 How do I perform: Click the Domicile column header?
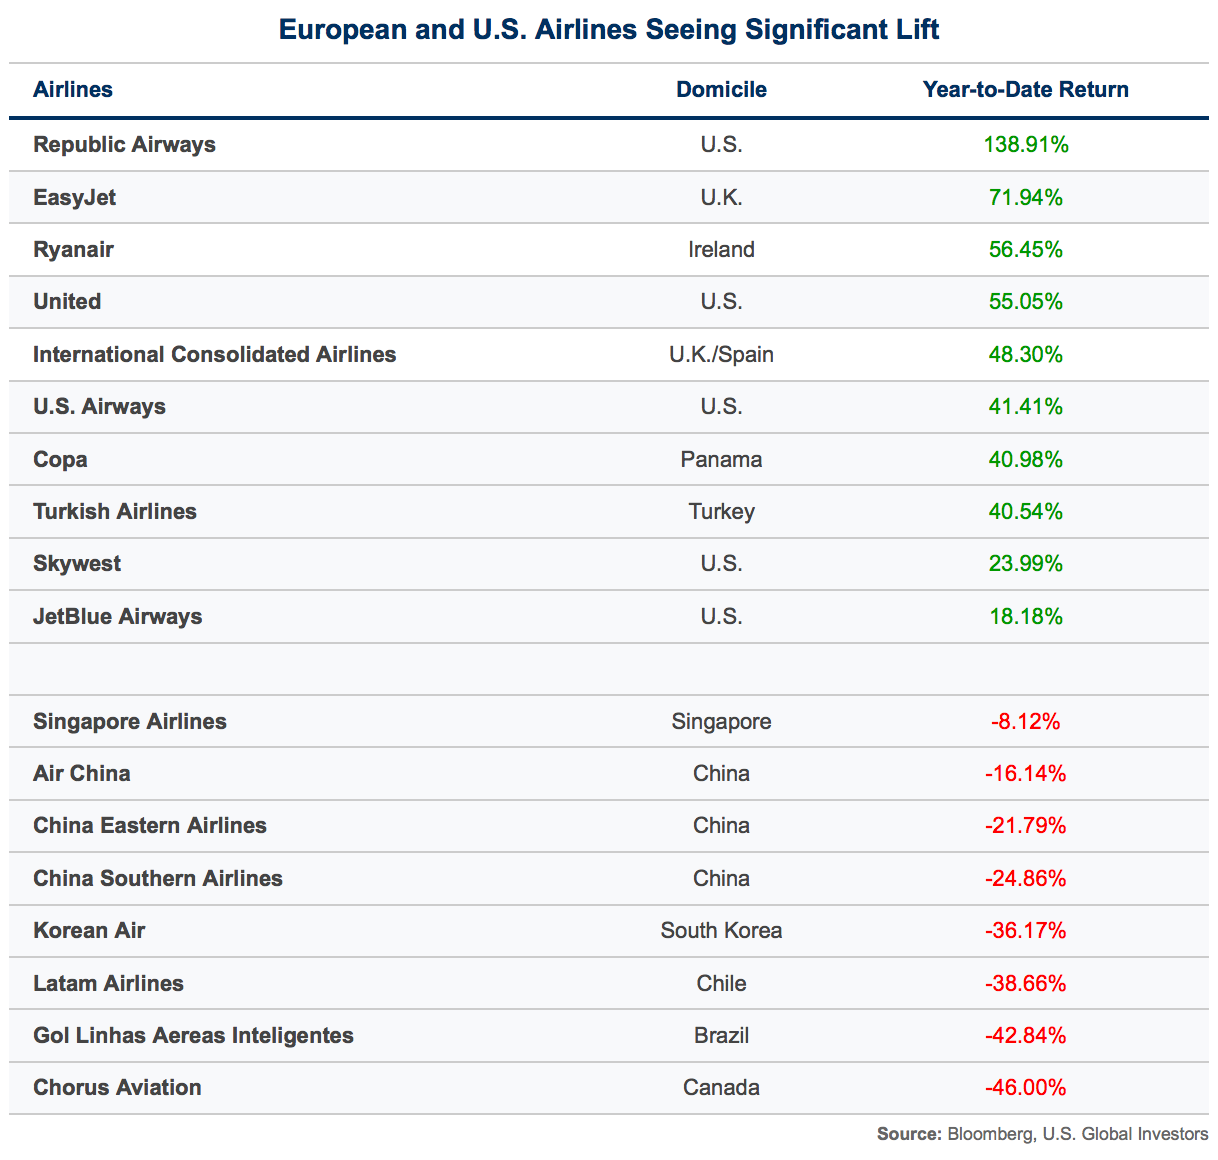pos(721,90)
